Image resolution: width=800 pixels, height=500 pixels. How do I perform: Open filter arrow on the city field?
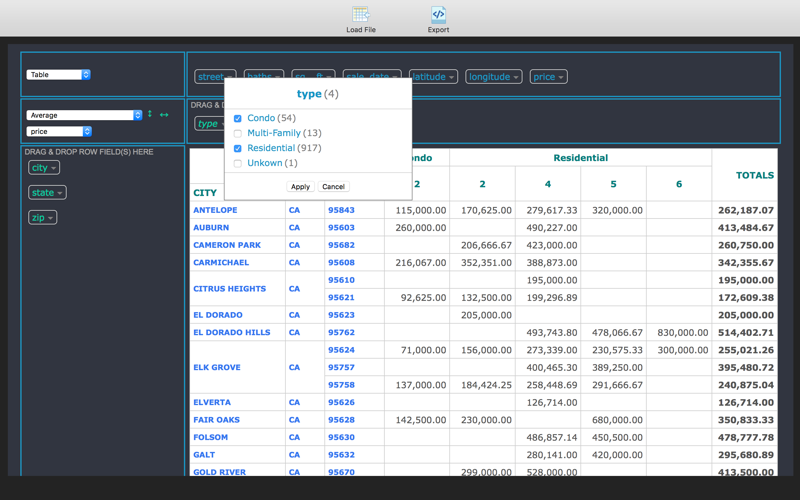[x=54, y=168]
